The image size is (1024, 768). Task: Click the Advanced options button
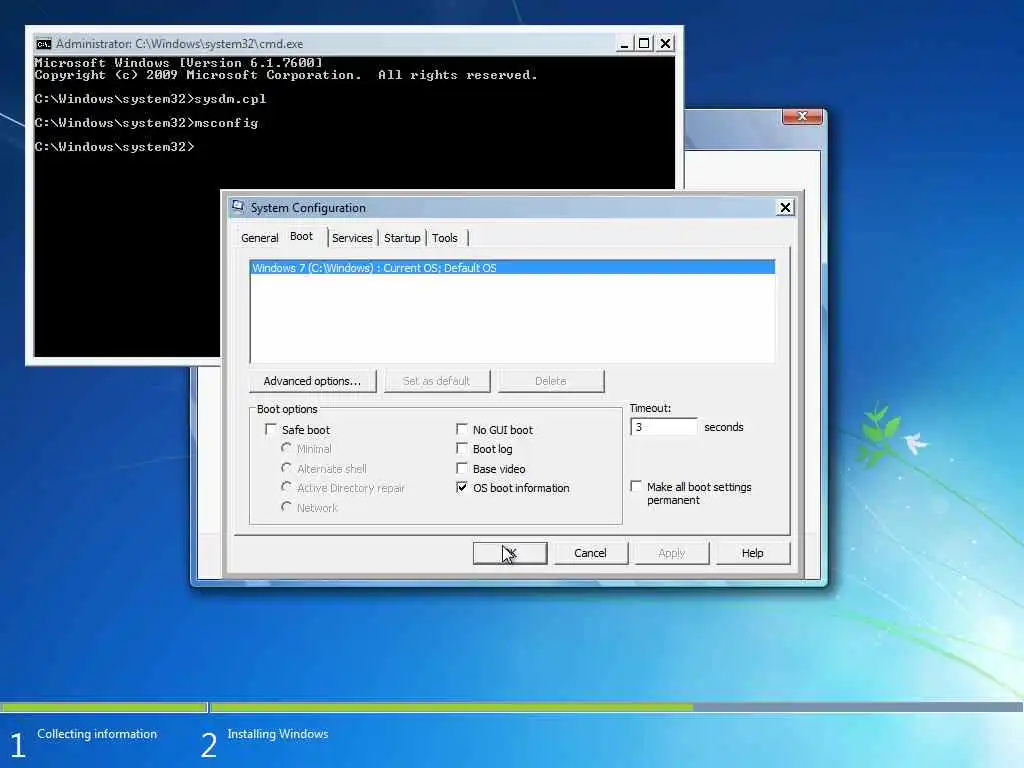point(312,381)
